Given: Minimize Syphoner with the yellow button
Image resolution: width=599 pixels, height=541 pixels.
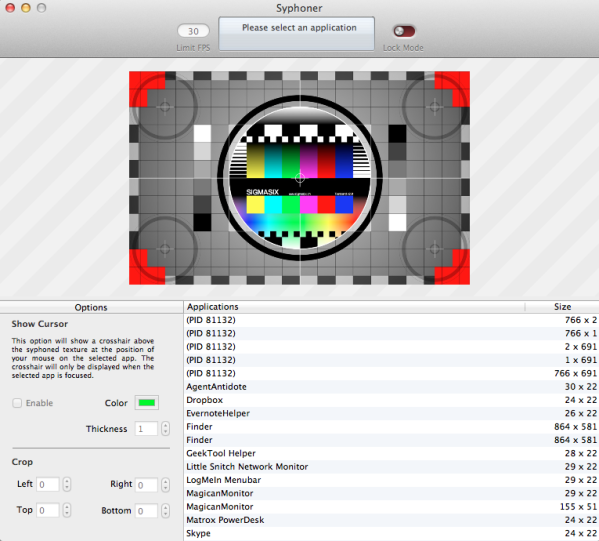Looking at the screenshot, I should [26, 8].
